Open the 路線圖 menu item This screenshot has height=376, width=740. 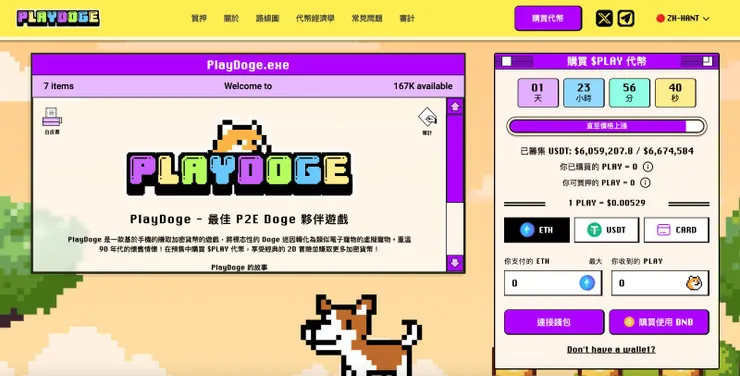pos(268,18)
